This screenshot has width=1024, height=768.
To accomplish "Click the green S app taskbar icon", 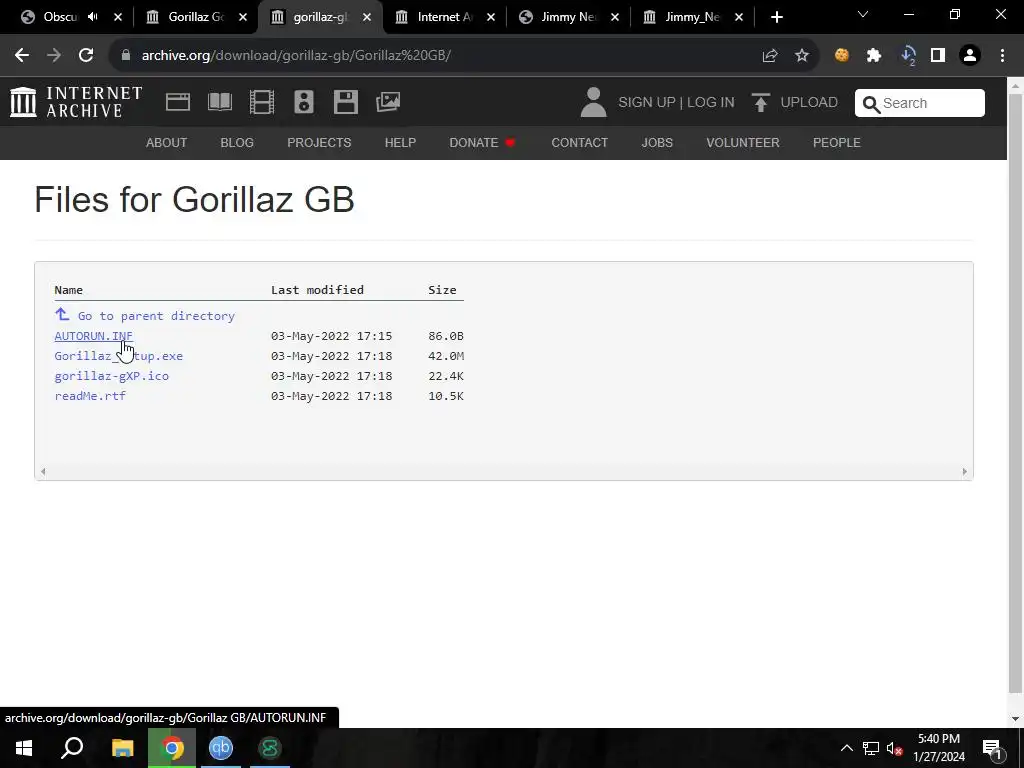I will tap(270, 748).
